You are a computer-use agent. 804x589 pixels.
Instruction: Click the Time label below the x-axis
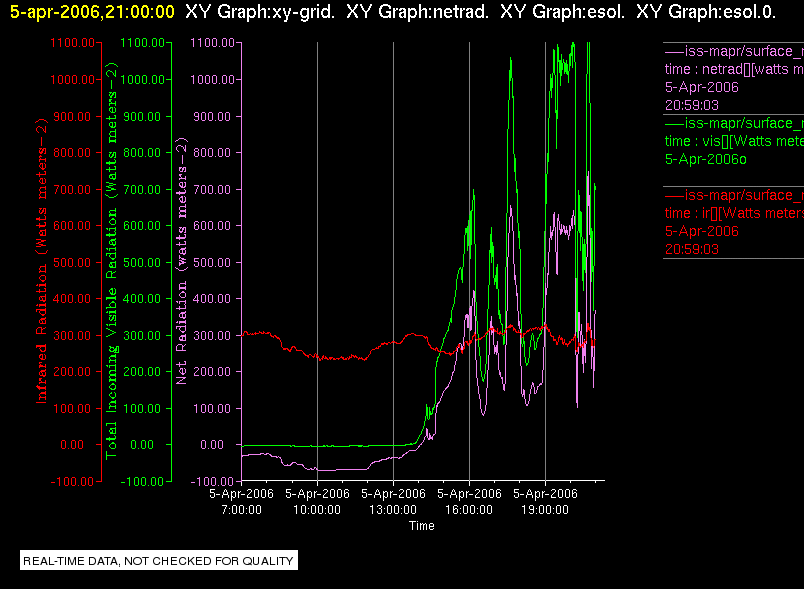pos(421,526)
